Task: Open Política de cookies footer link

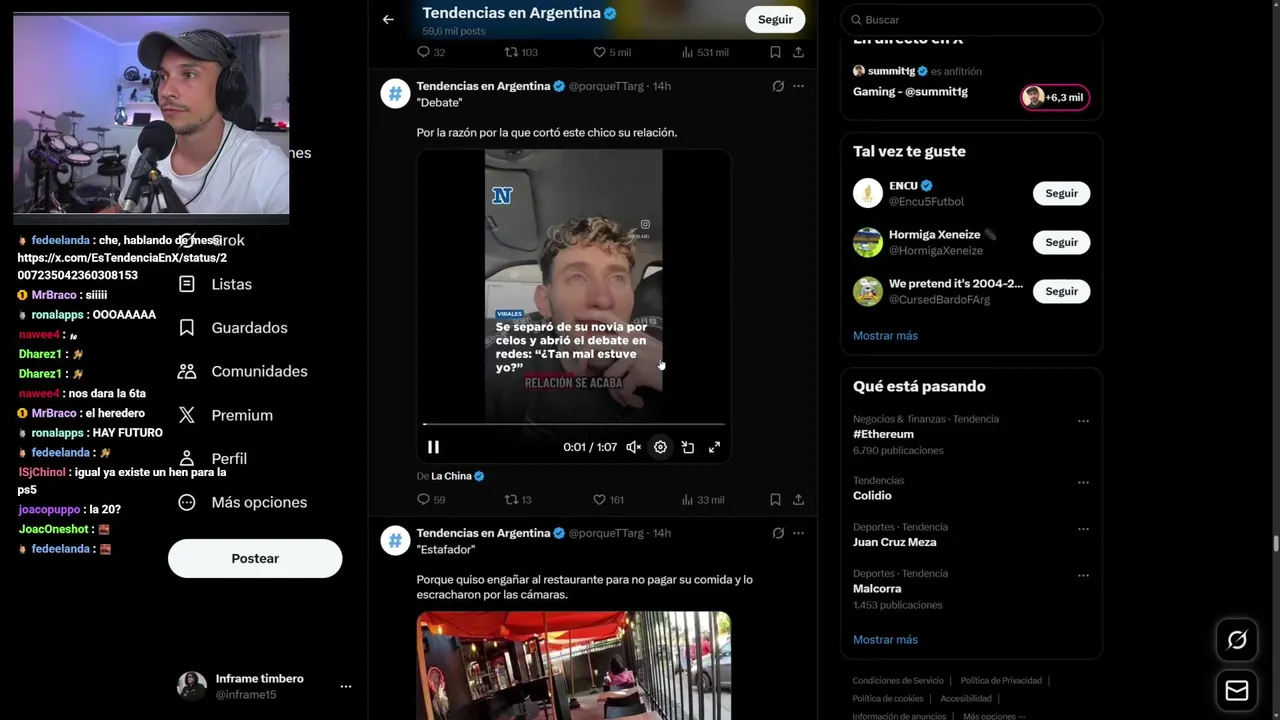Action: tap(888, 699)
